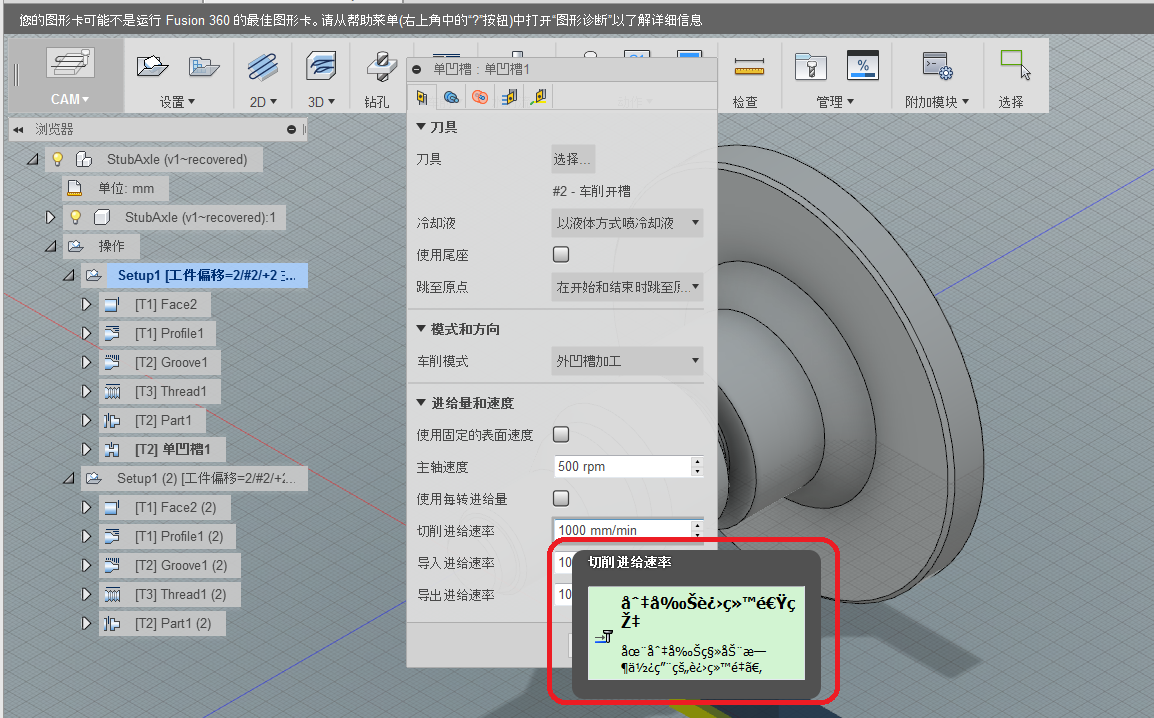Open the tool library icon under 管理
This screenshot has height=718, width=1154.
[809, 67]
